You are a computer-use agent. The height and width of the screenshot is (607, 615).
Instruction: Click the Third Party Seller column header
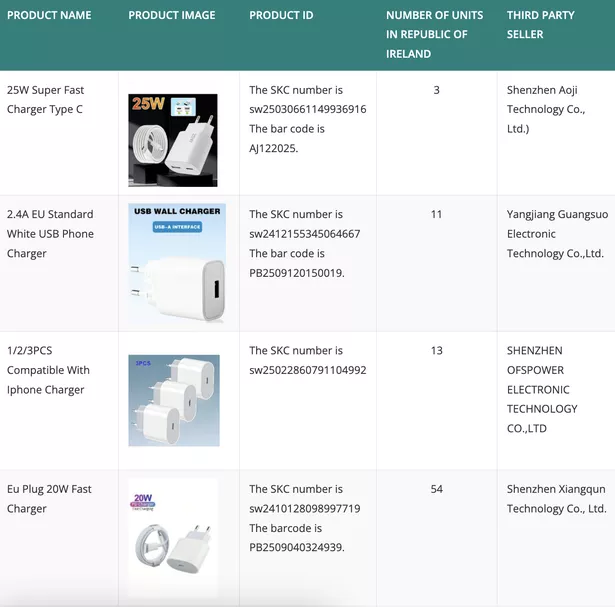[x=540, y=24]
